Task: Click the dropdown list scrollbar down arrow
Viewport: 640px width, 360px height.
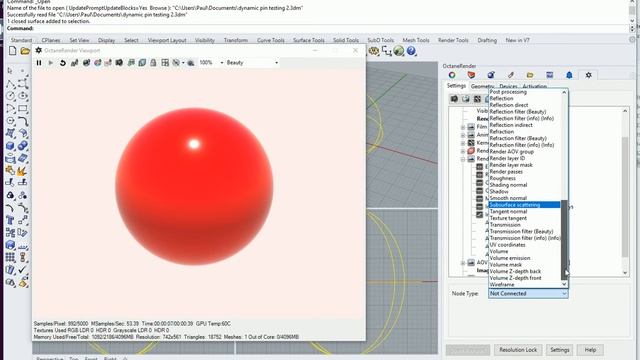Action: tap(564, 284)
